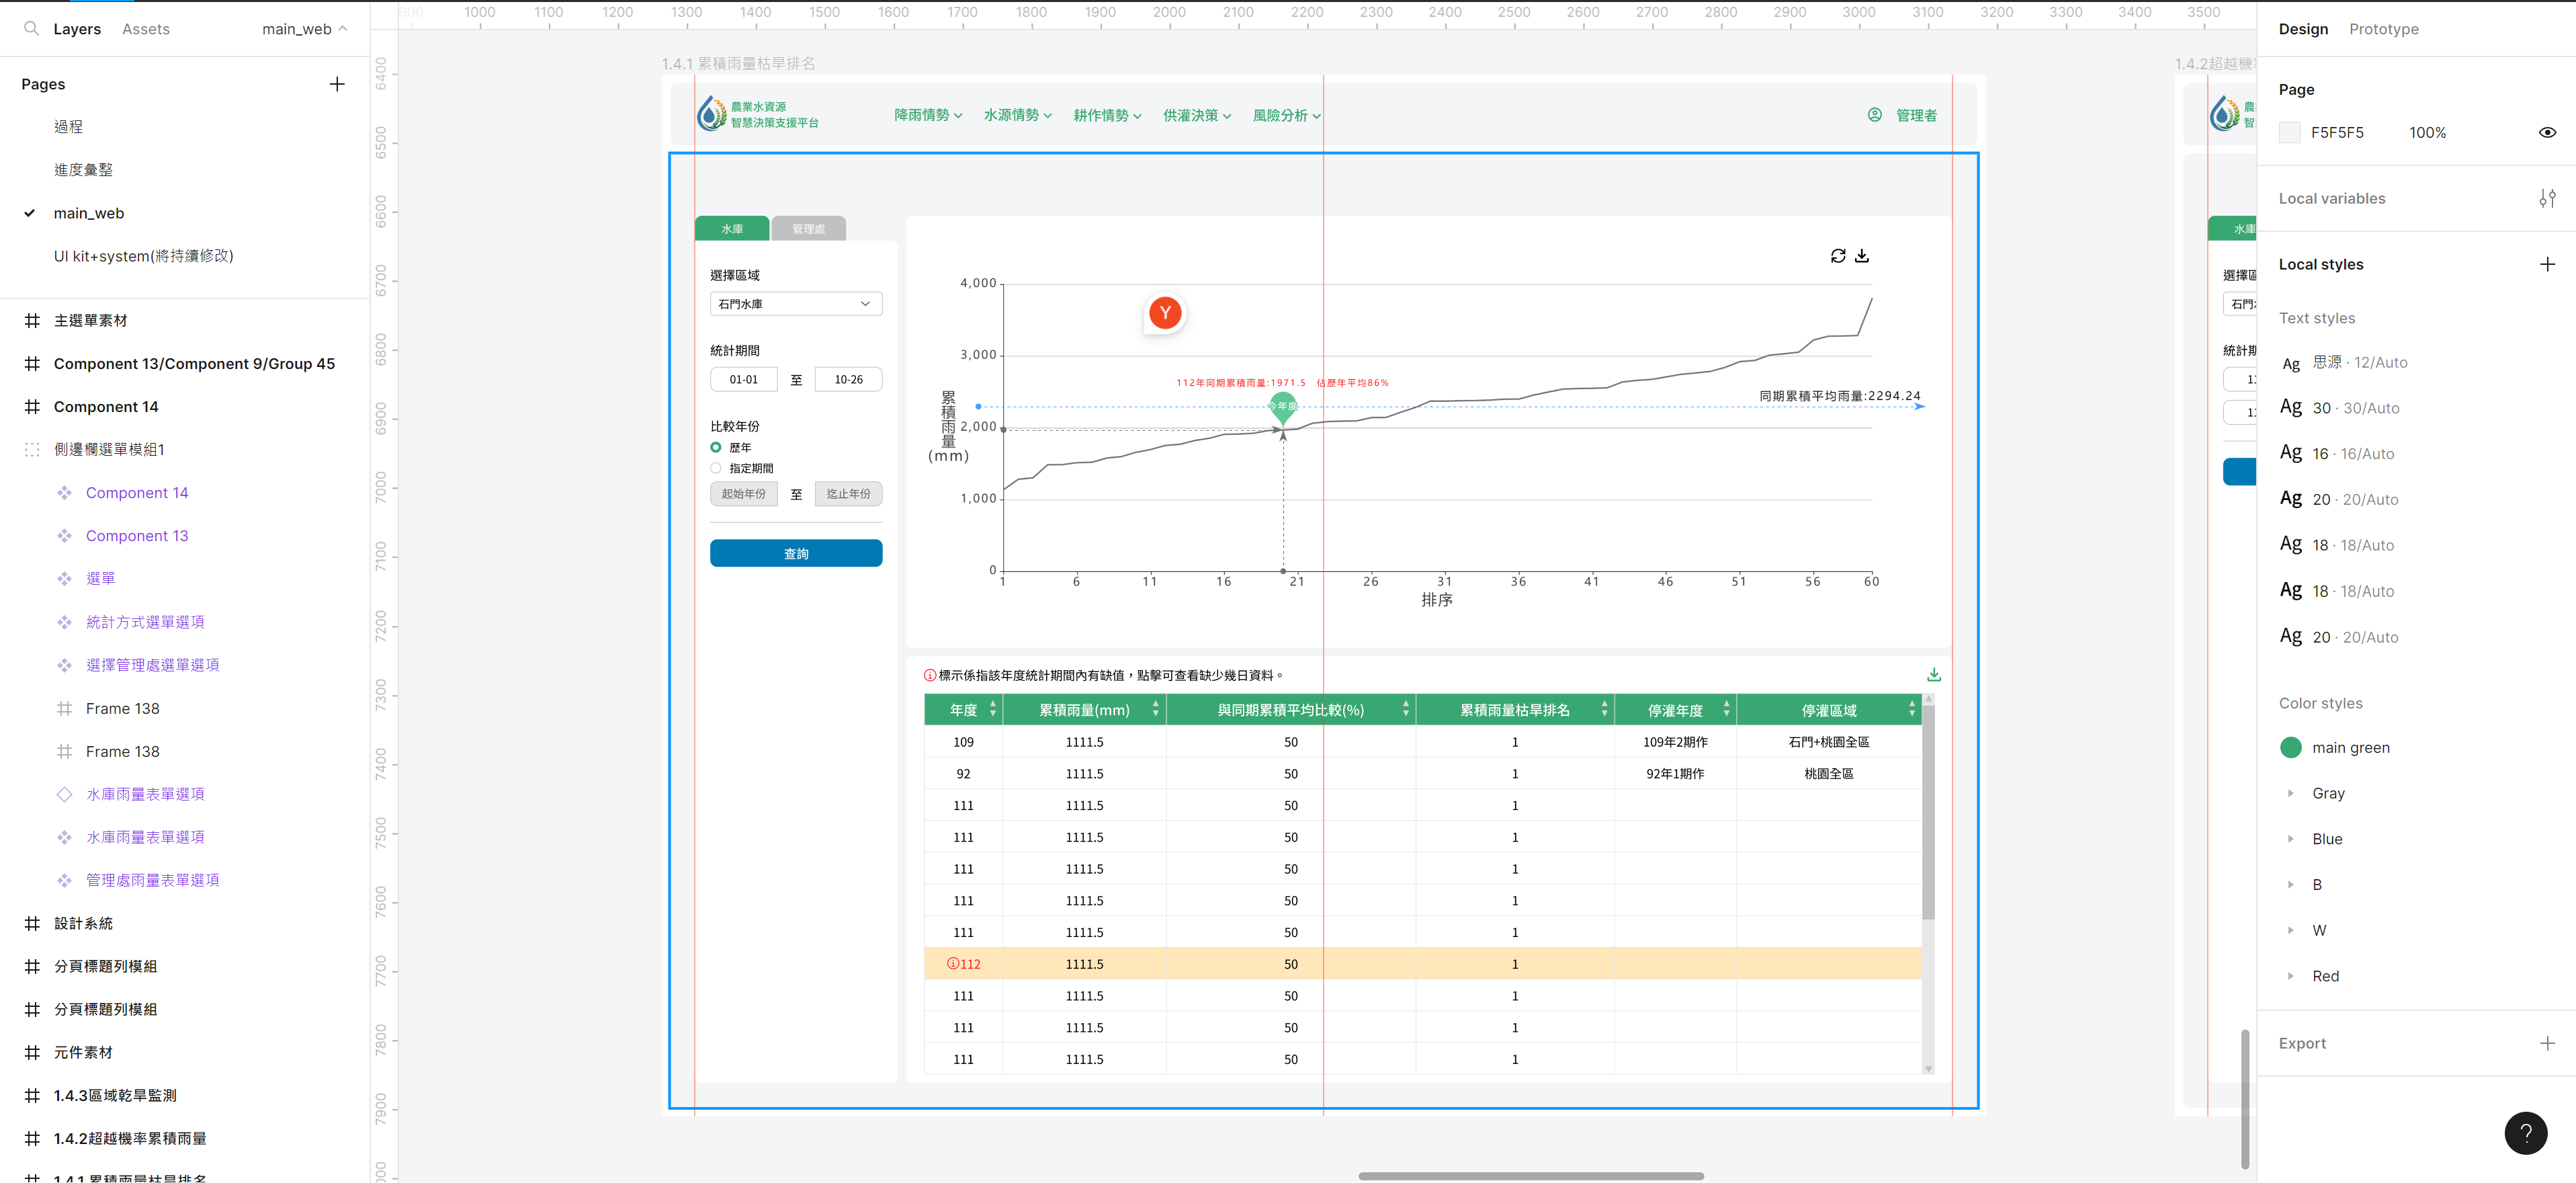Expand the Blue color styles group

2290,839
